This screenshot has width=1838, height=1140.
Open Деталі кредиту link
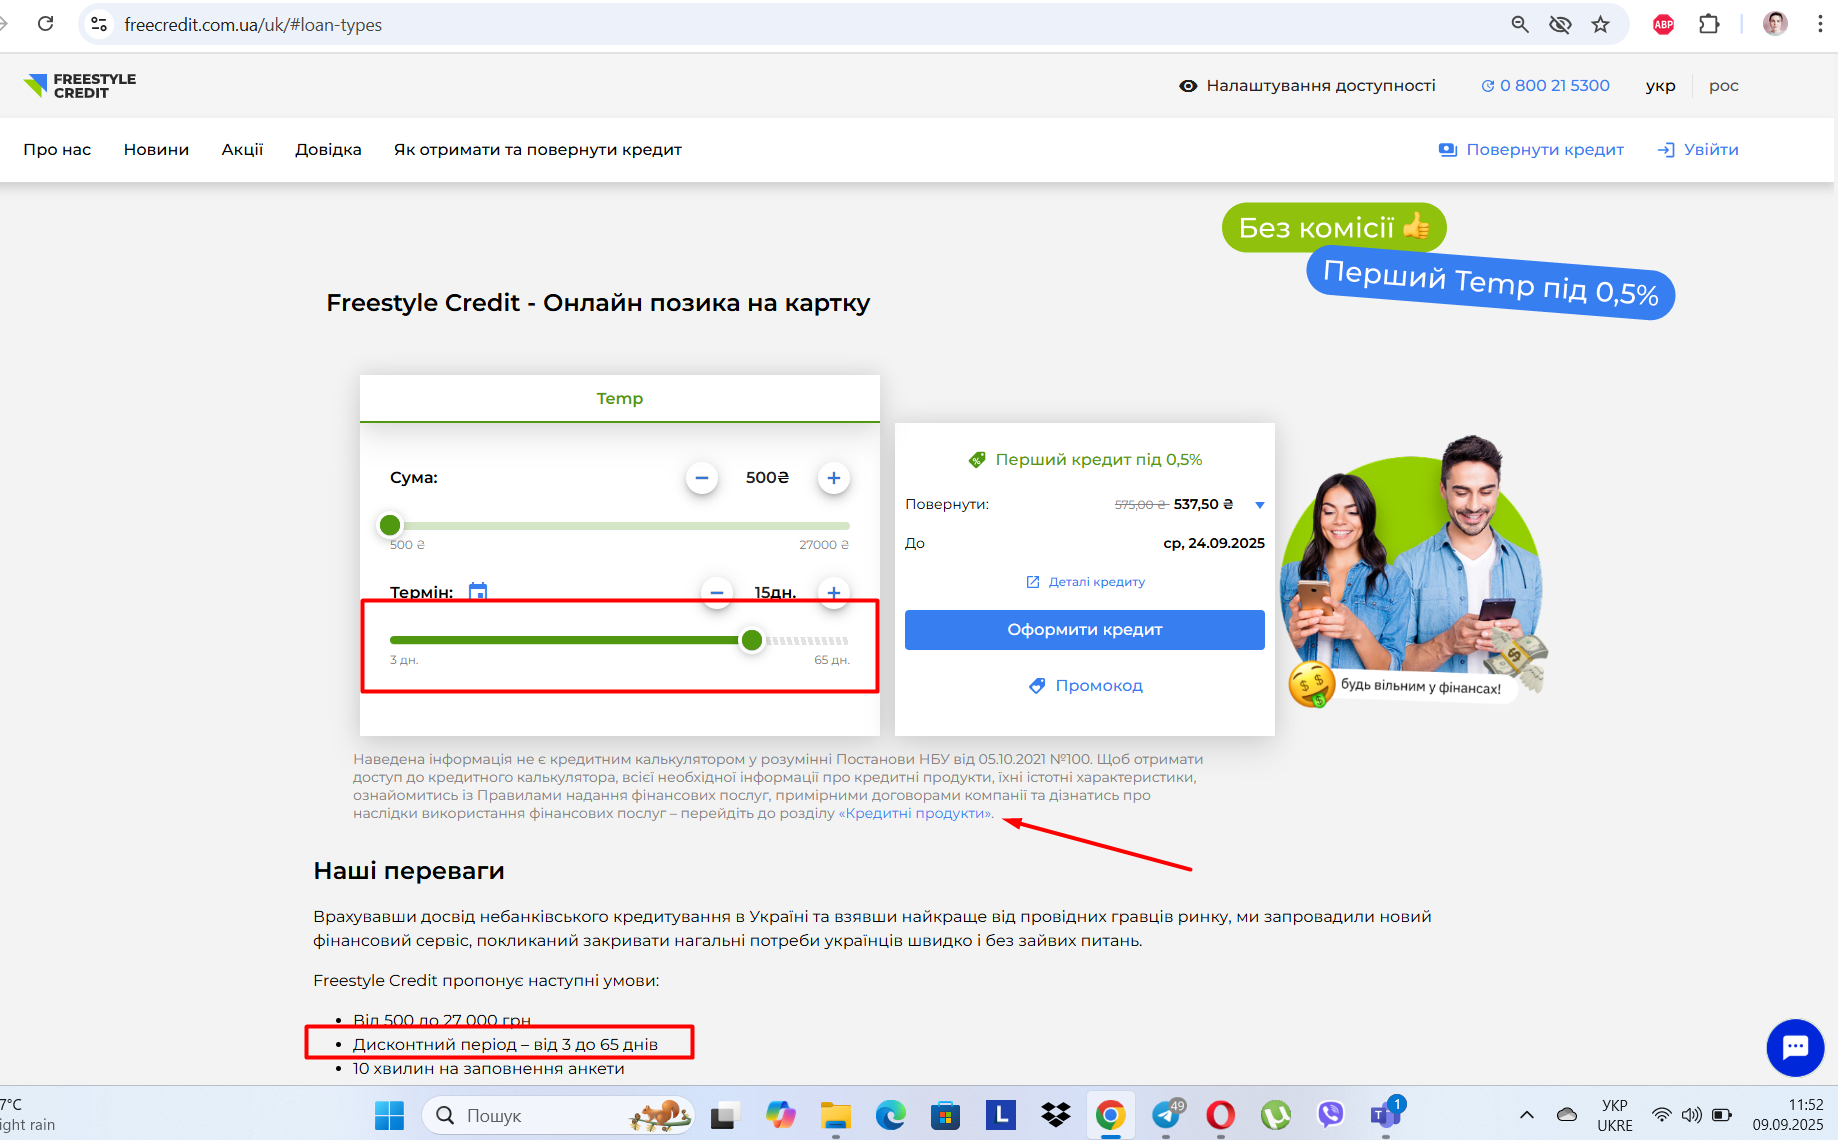click(1085, 582)
